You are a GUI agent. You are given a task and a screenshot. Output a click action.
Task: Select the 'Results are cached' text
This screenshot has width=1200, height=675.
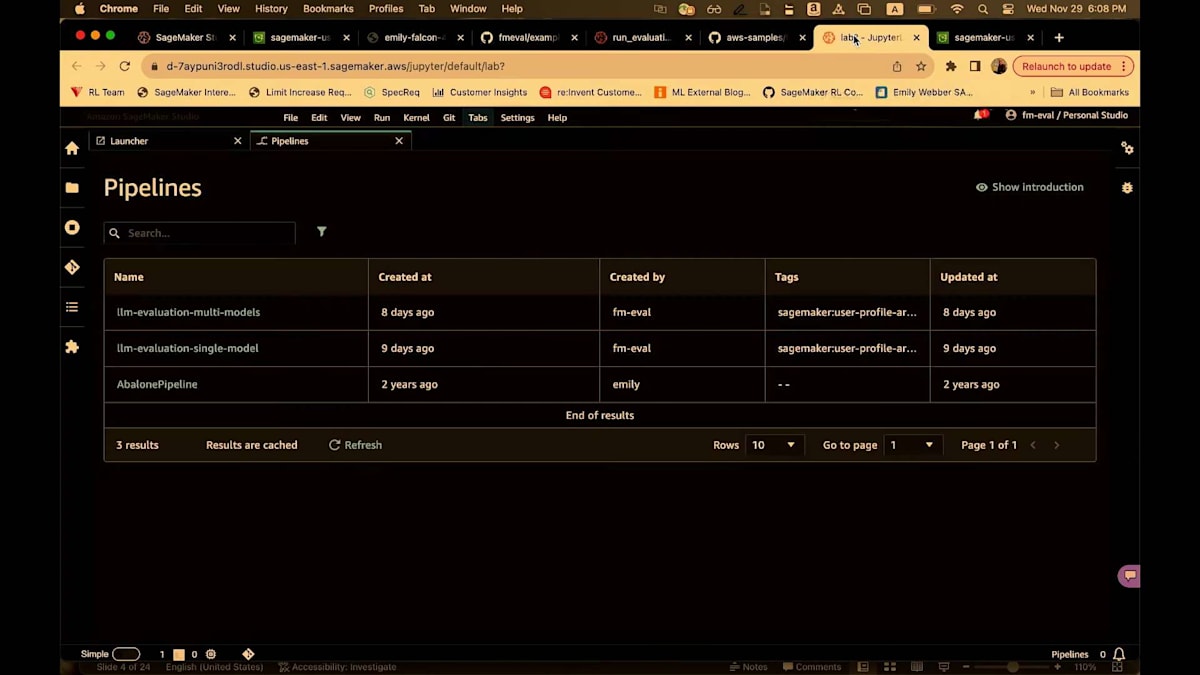click(x=252, y=445)
